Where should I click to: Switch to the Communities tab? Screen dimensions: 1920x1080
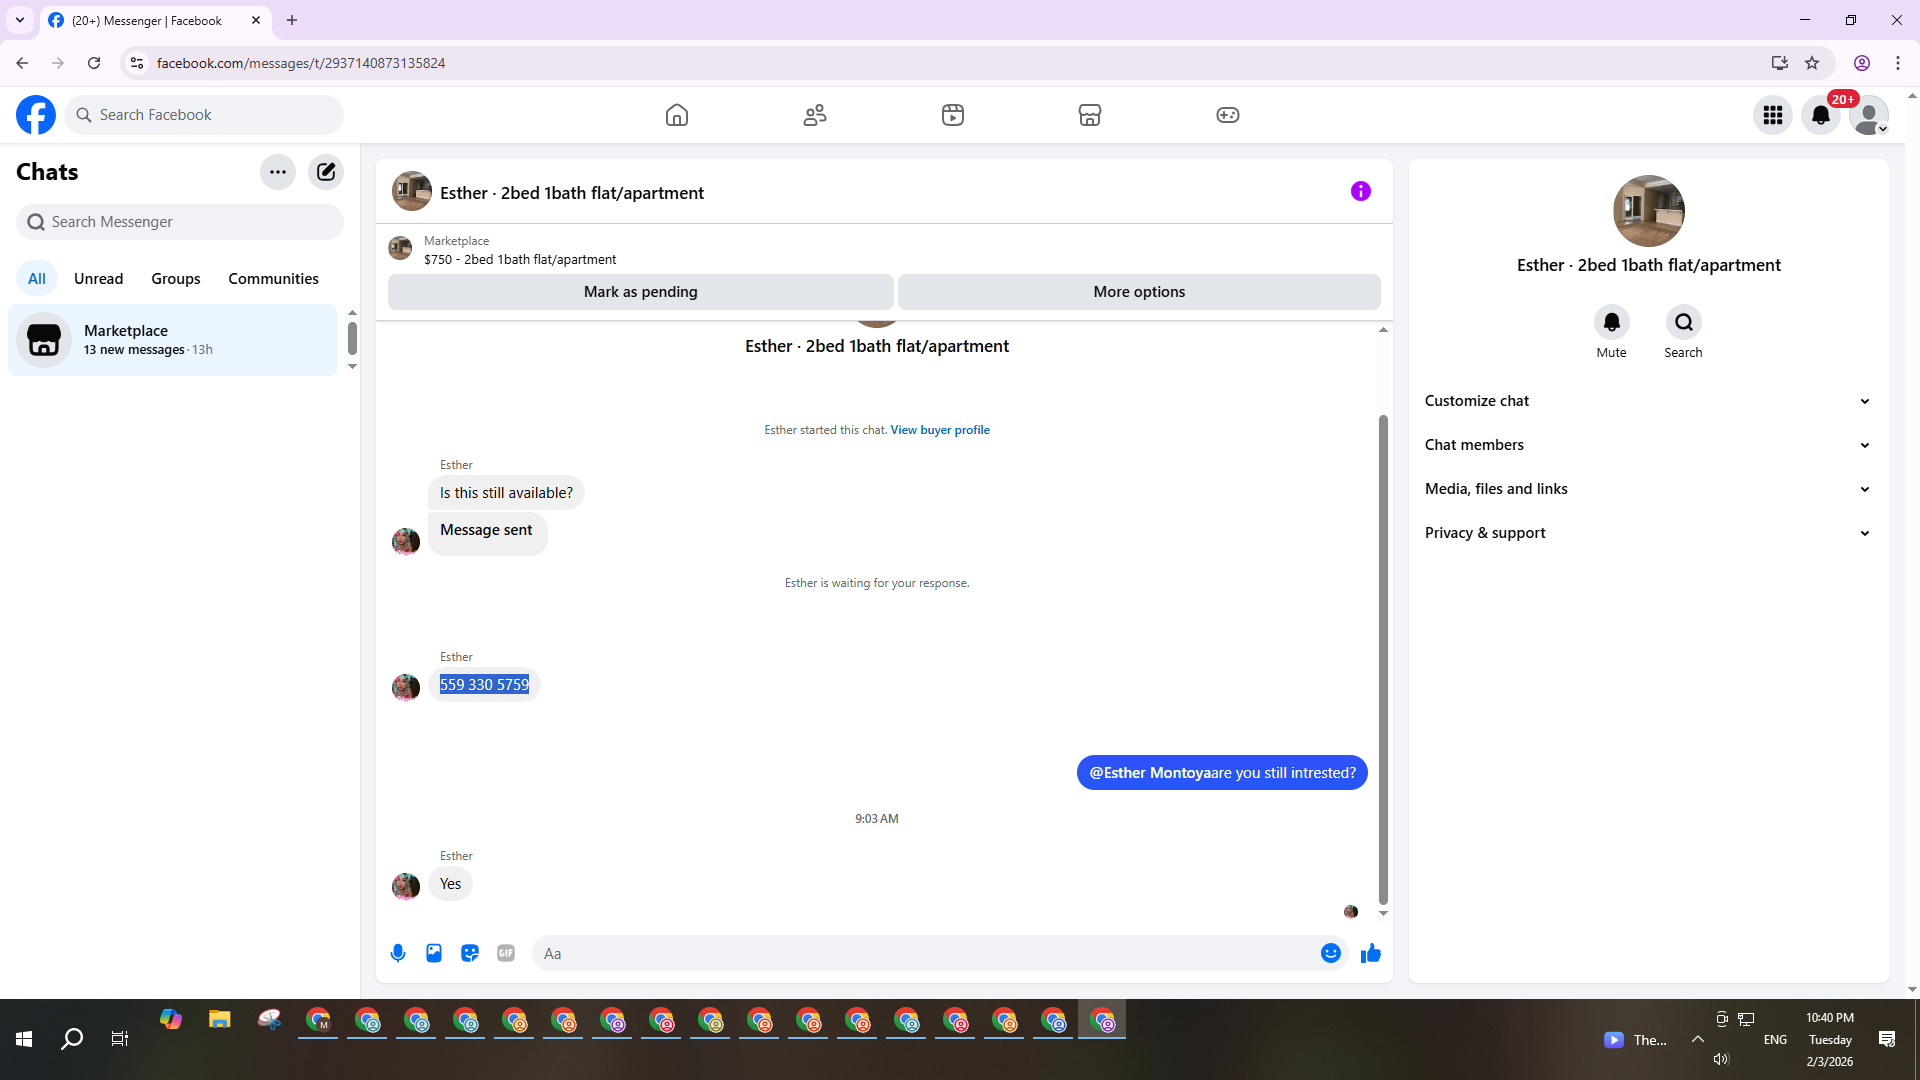[x=273, y=279]
